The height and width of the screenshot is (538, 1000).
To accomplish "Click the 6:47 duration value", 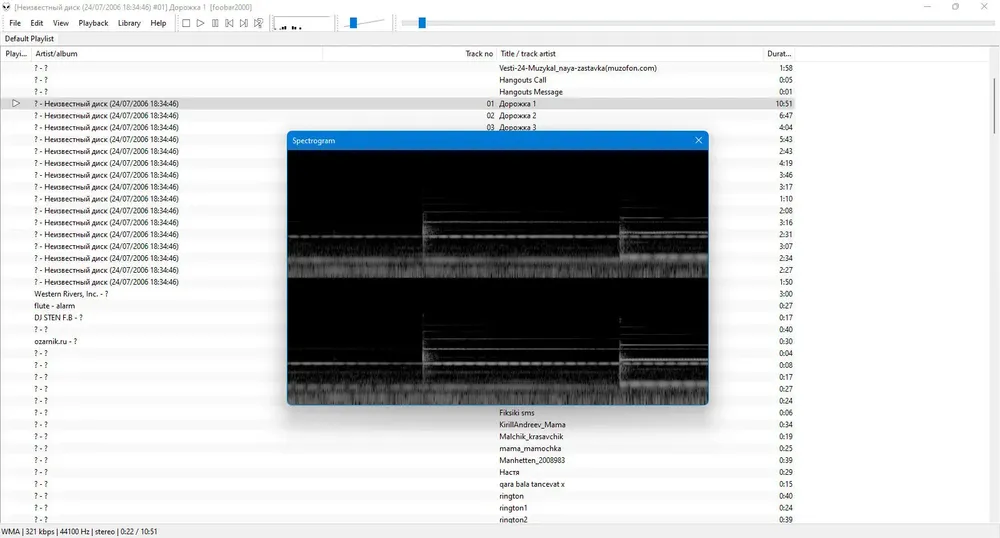I will pyautogui.click(x=786, y=115).
